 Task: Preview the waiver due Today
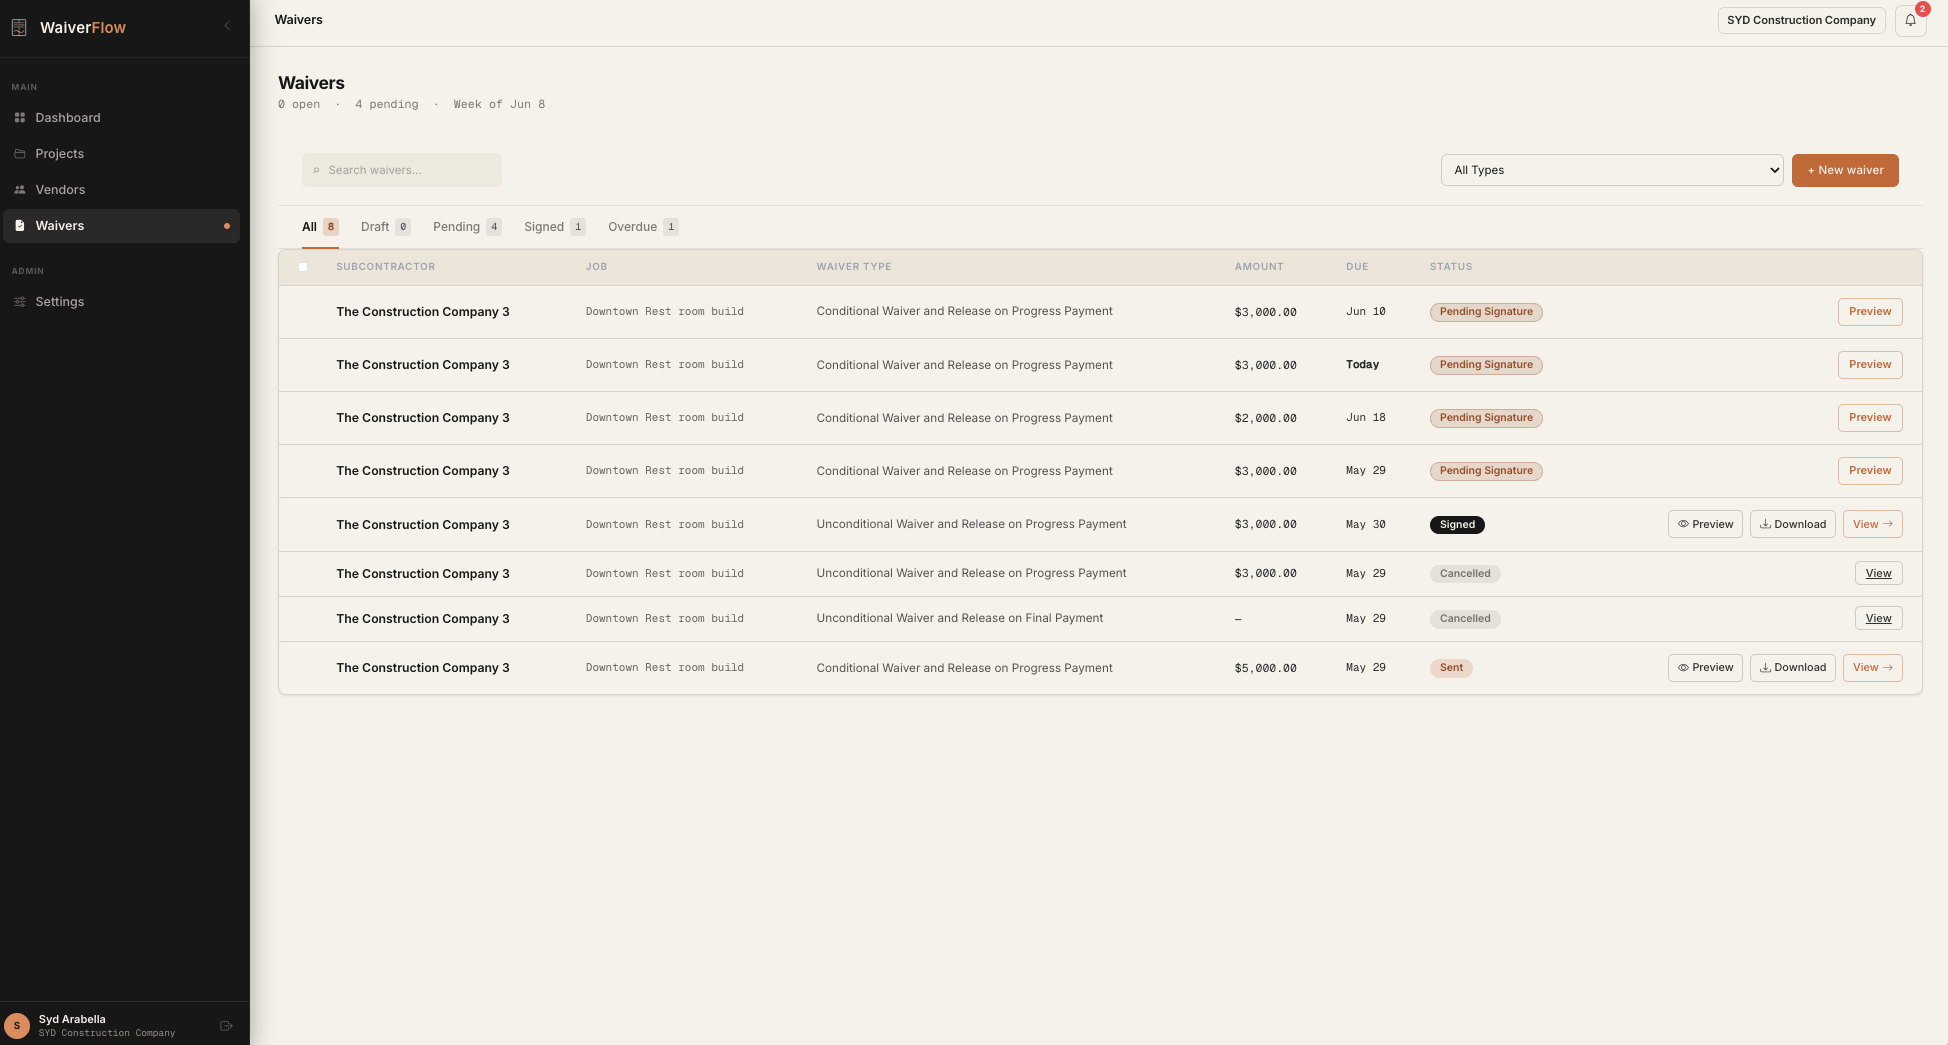pos(1870,365)
